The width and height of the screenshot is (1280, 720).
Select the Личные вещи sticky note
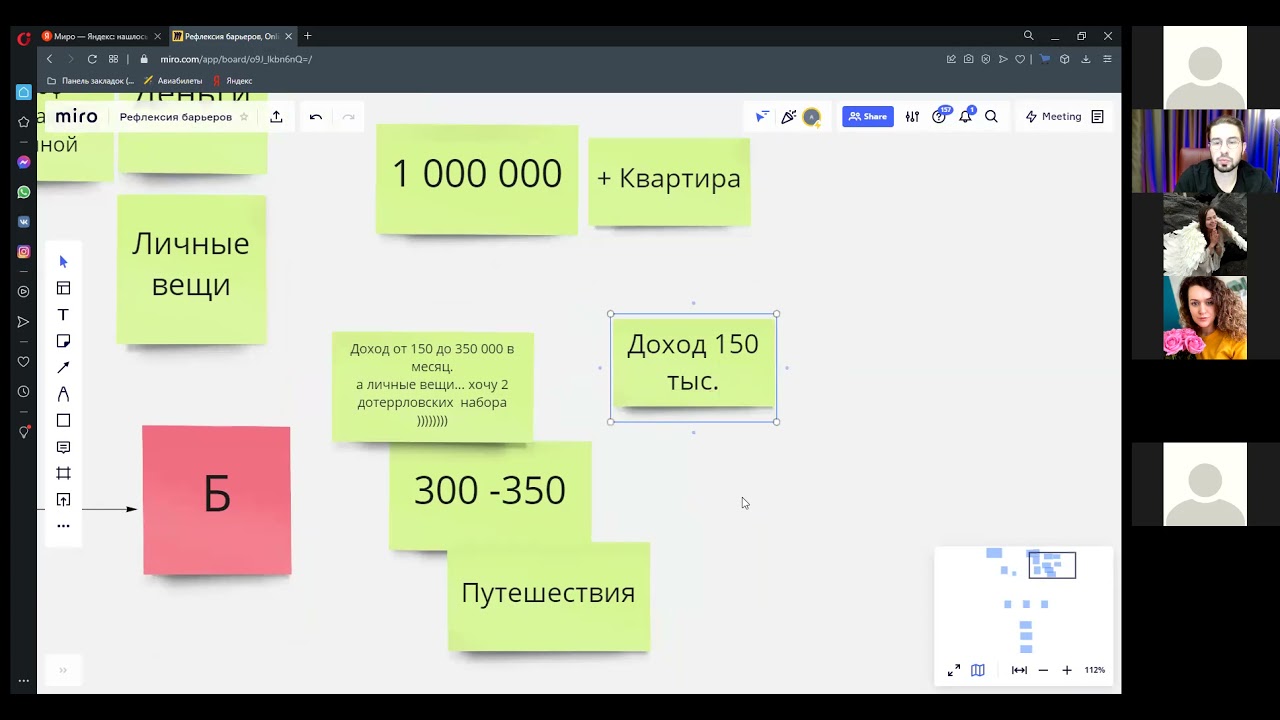tap(191, 269)
